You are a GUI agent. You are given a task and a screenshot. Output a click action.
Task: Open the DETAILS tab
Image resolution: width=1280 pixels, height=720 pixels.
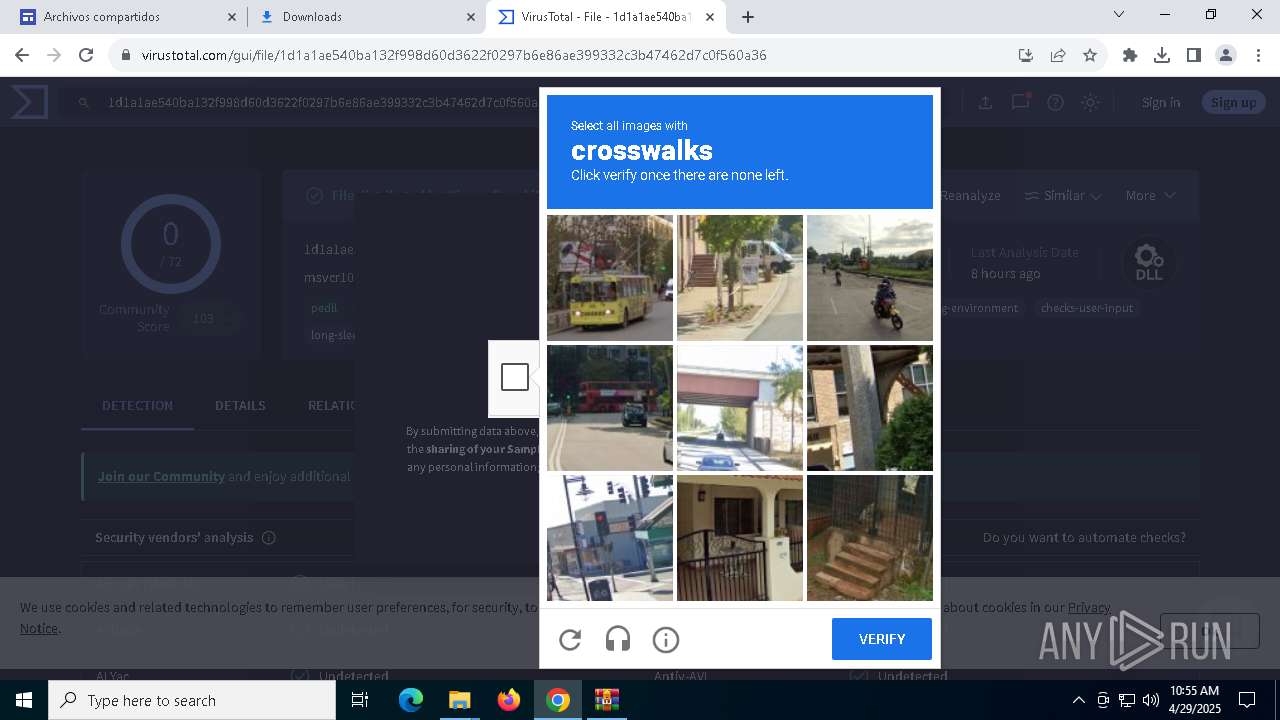240,405
